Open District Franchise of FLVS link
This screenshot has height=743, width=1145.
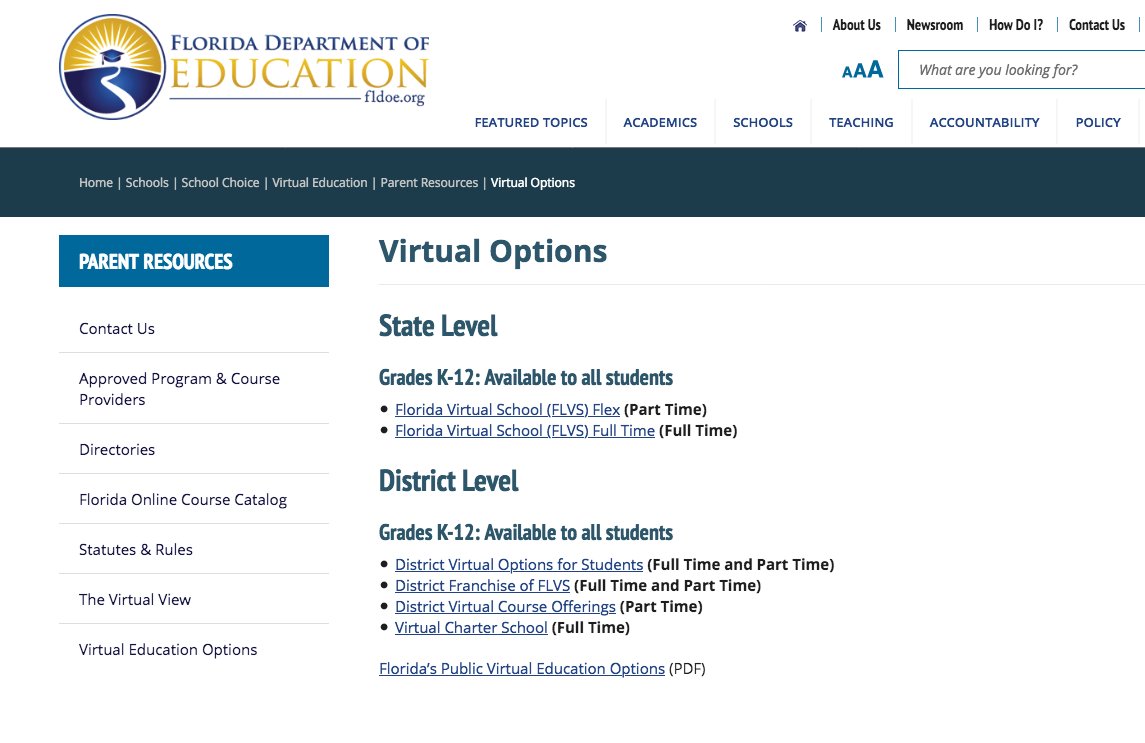[x=483, y=586]
